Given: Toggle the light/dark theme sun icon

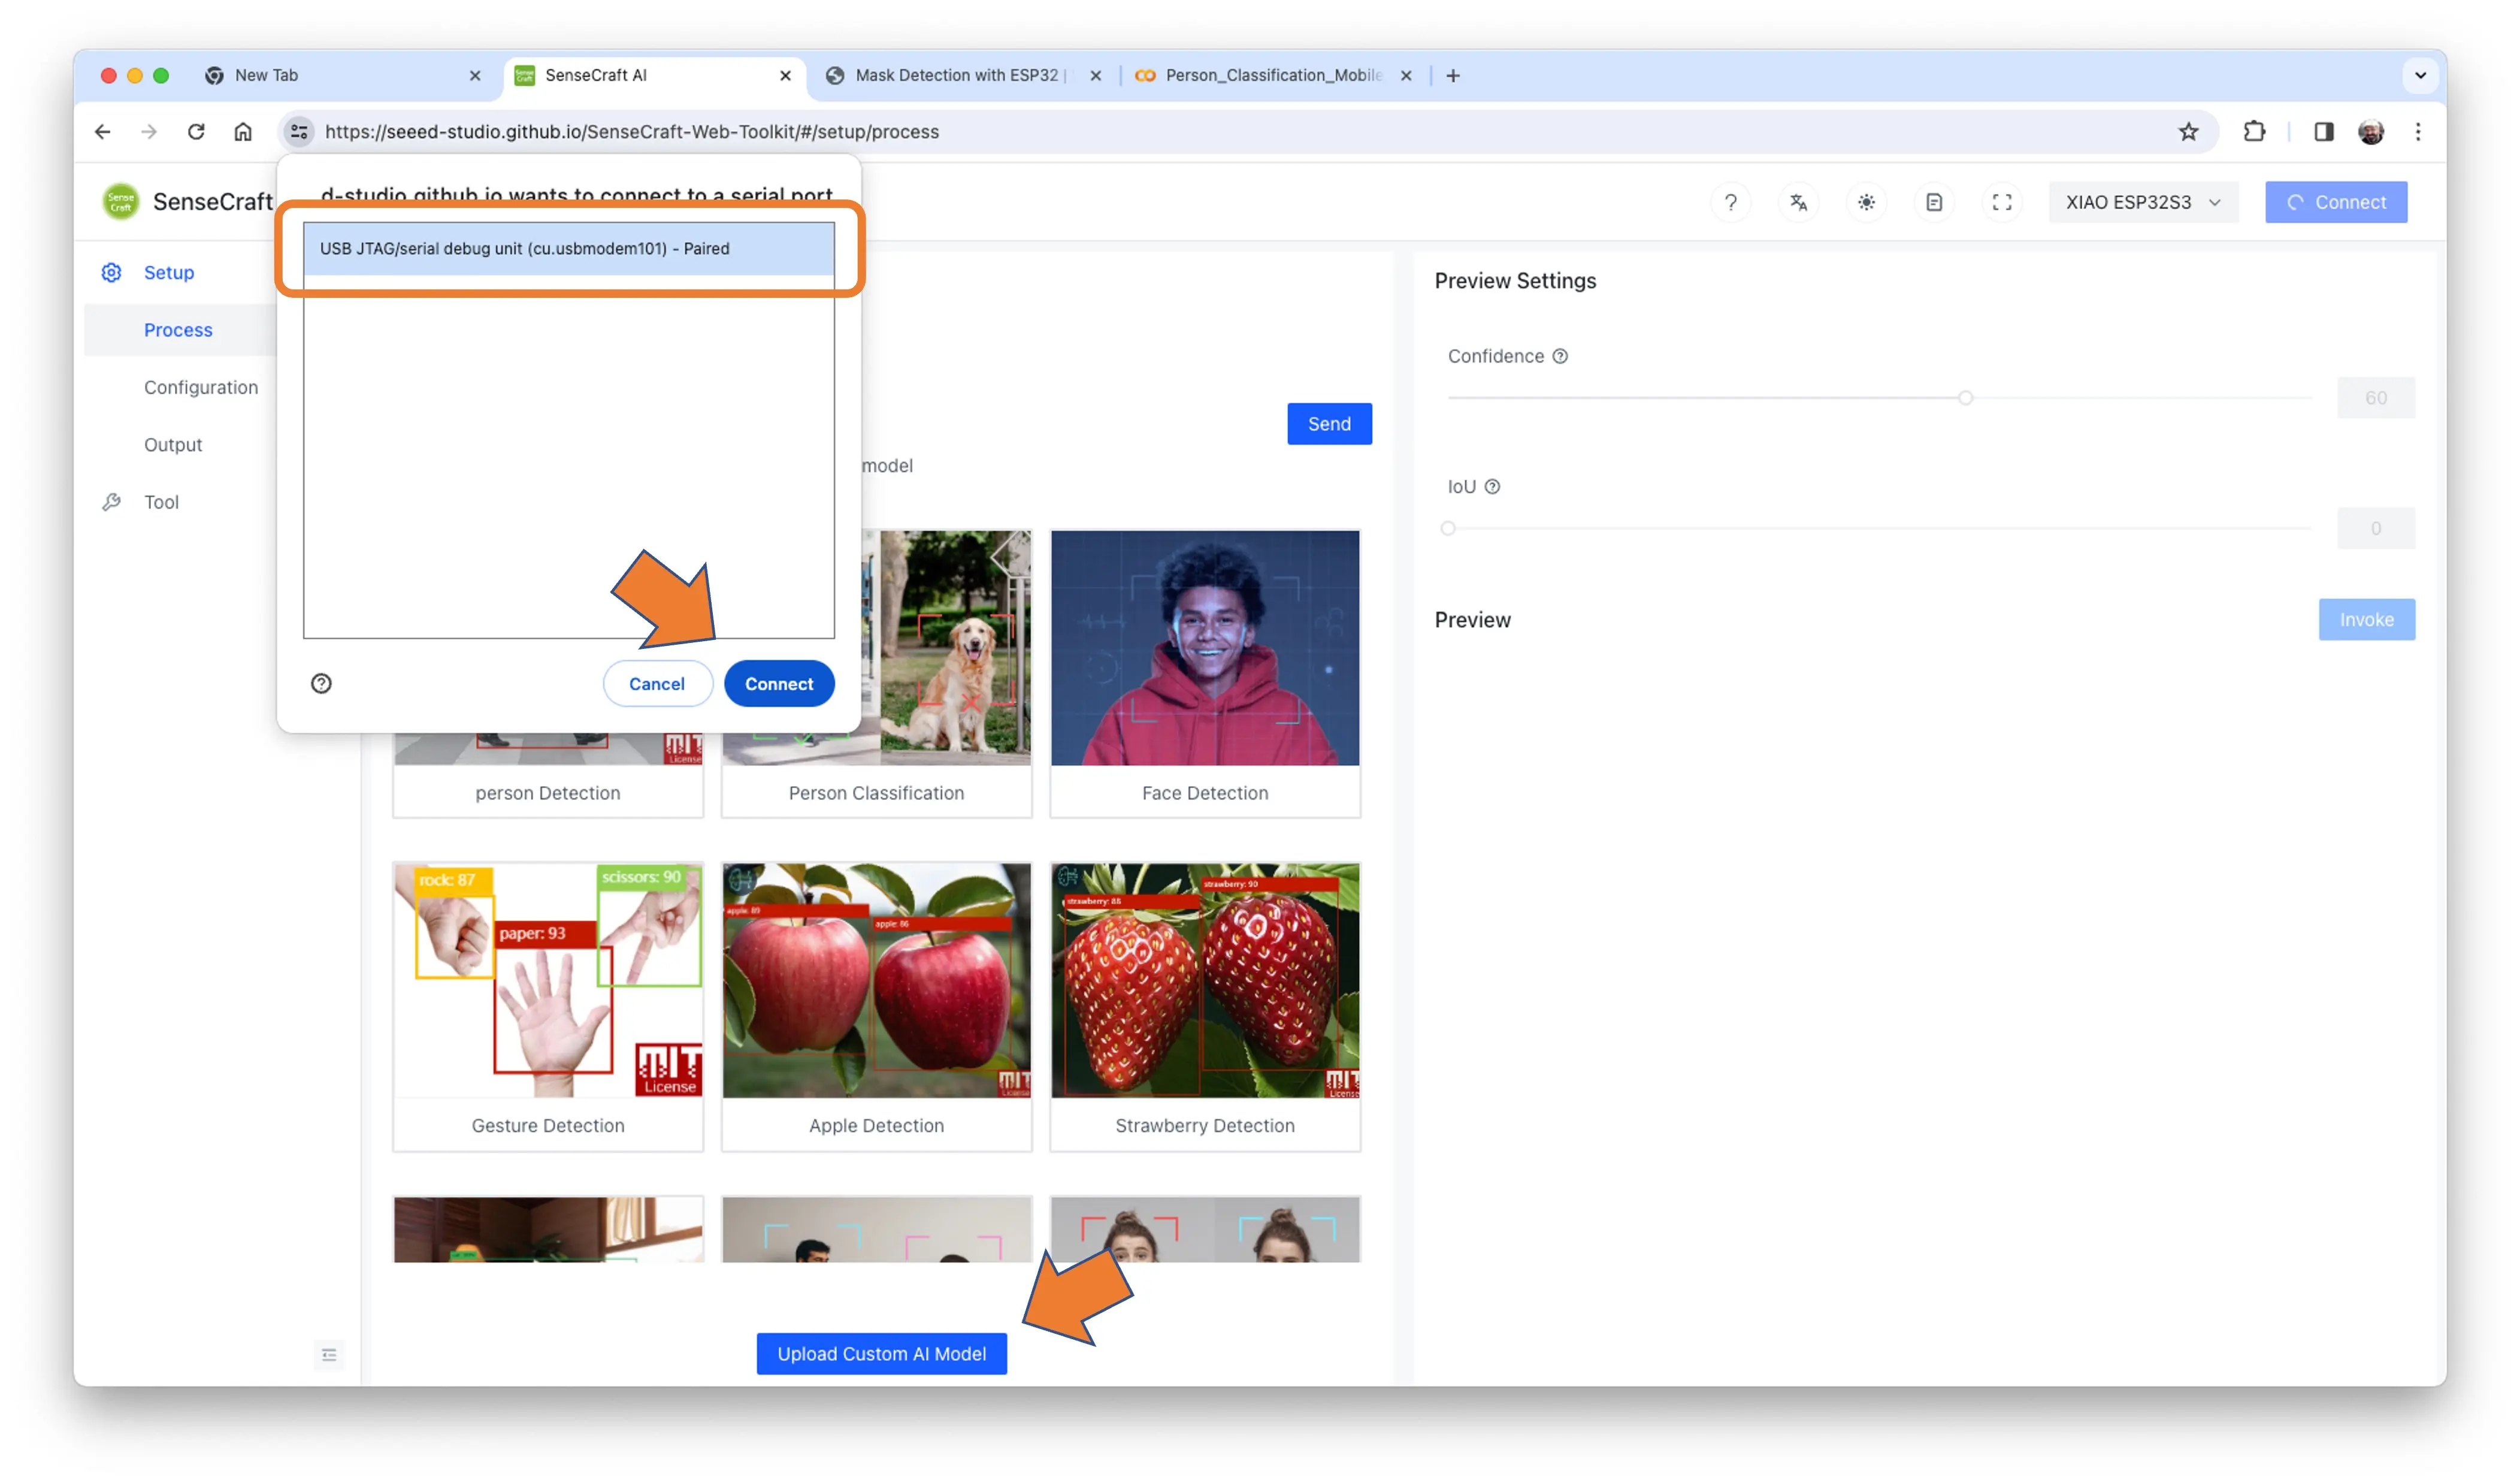Looking at the screenshot, I should pos(1866,202).
